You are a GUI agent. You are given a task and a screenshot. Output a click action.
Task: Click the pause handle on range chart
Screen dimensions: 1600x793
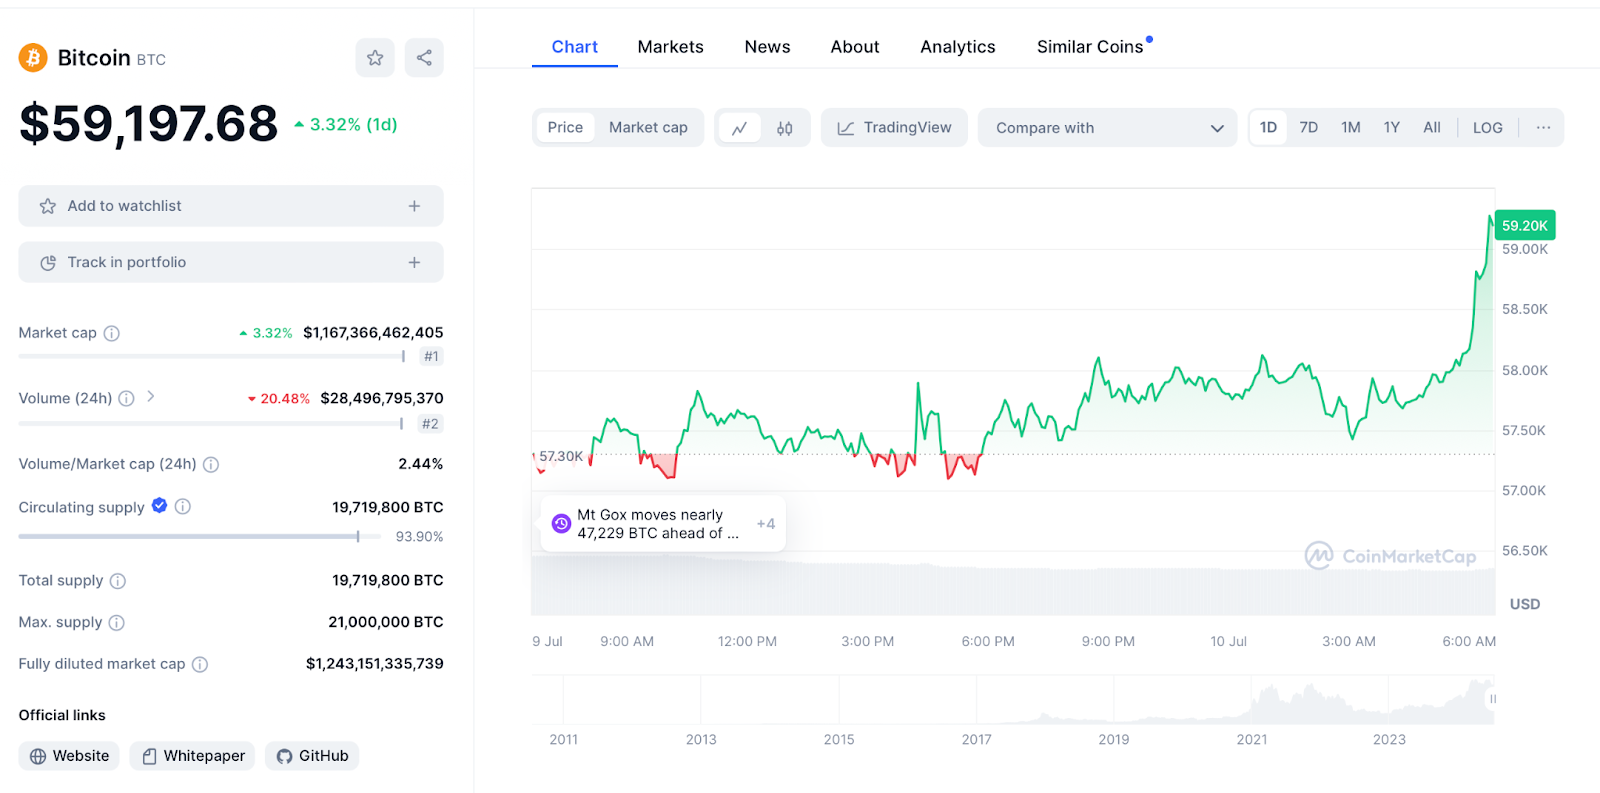point(1493,699)
